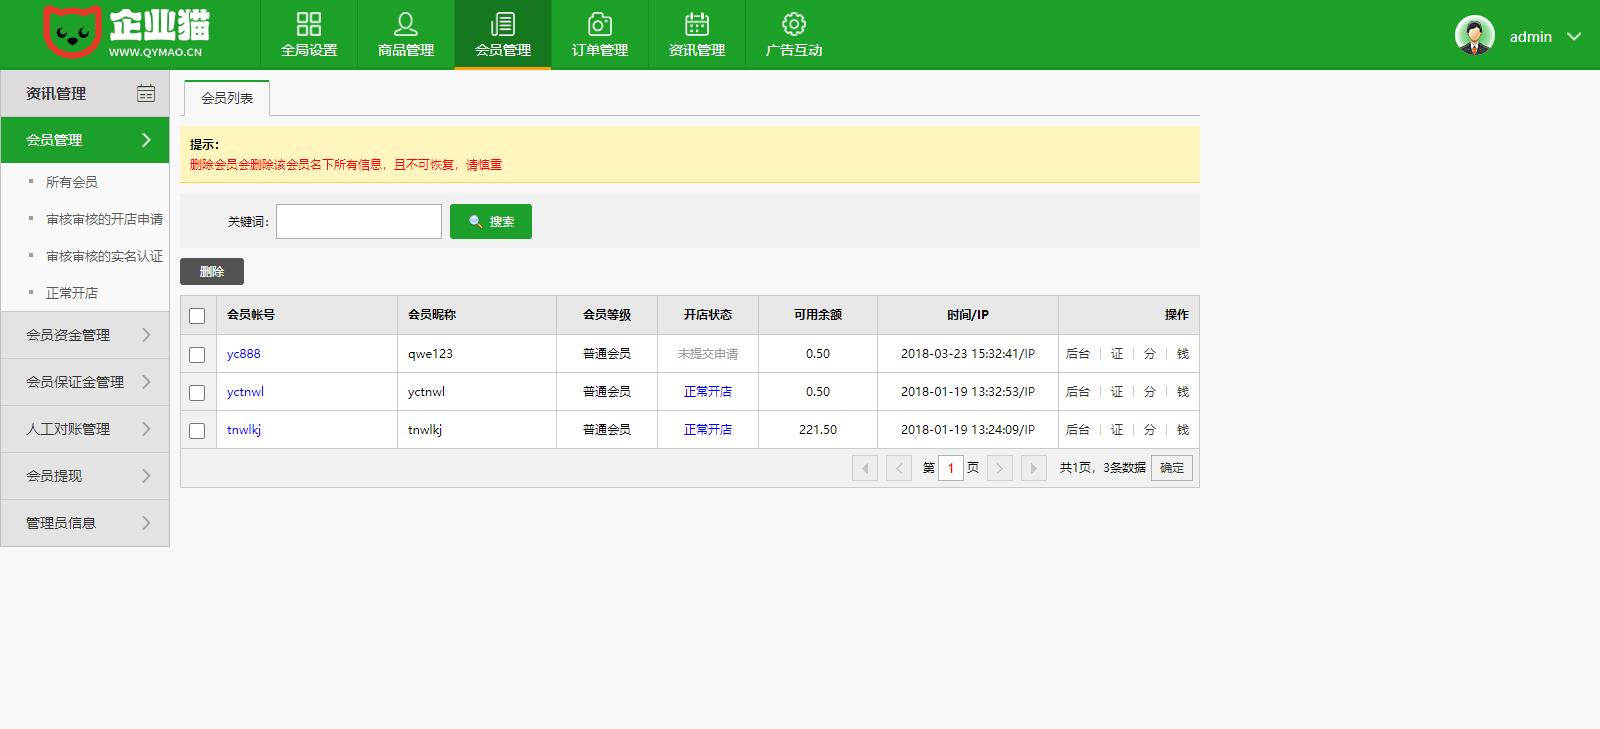Go to next page arrow in pagination
Image resolution: width=1600 pixels, height=729 pixels.
(x=999, y=468)
